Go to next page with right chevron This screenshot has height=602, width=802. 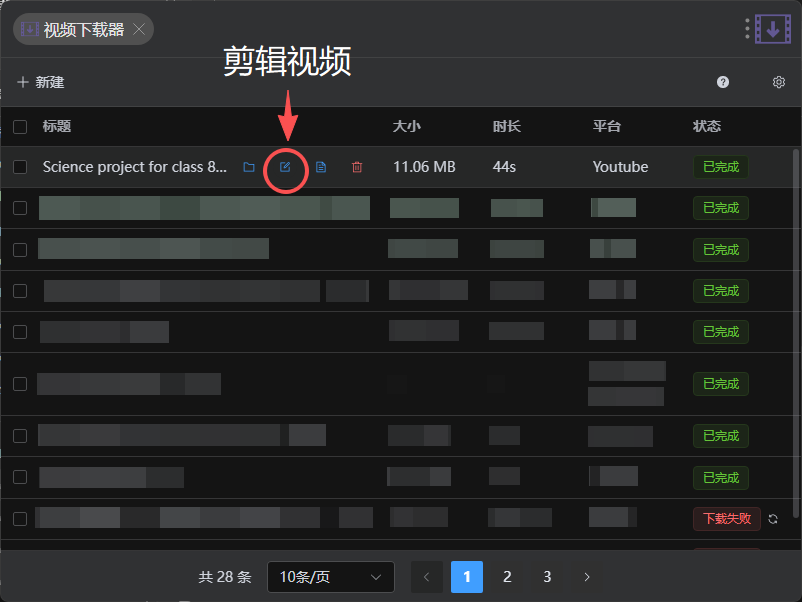[587, 577]
